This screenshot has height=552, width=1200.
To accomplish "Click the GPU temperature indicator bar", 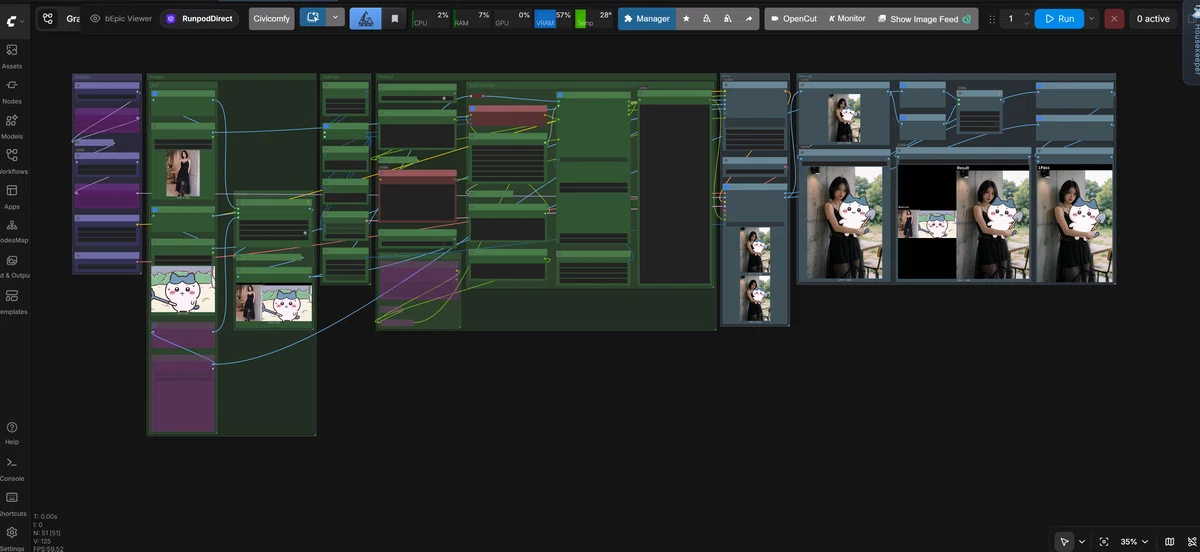I will coord(594,18).
